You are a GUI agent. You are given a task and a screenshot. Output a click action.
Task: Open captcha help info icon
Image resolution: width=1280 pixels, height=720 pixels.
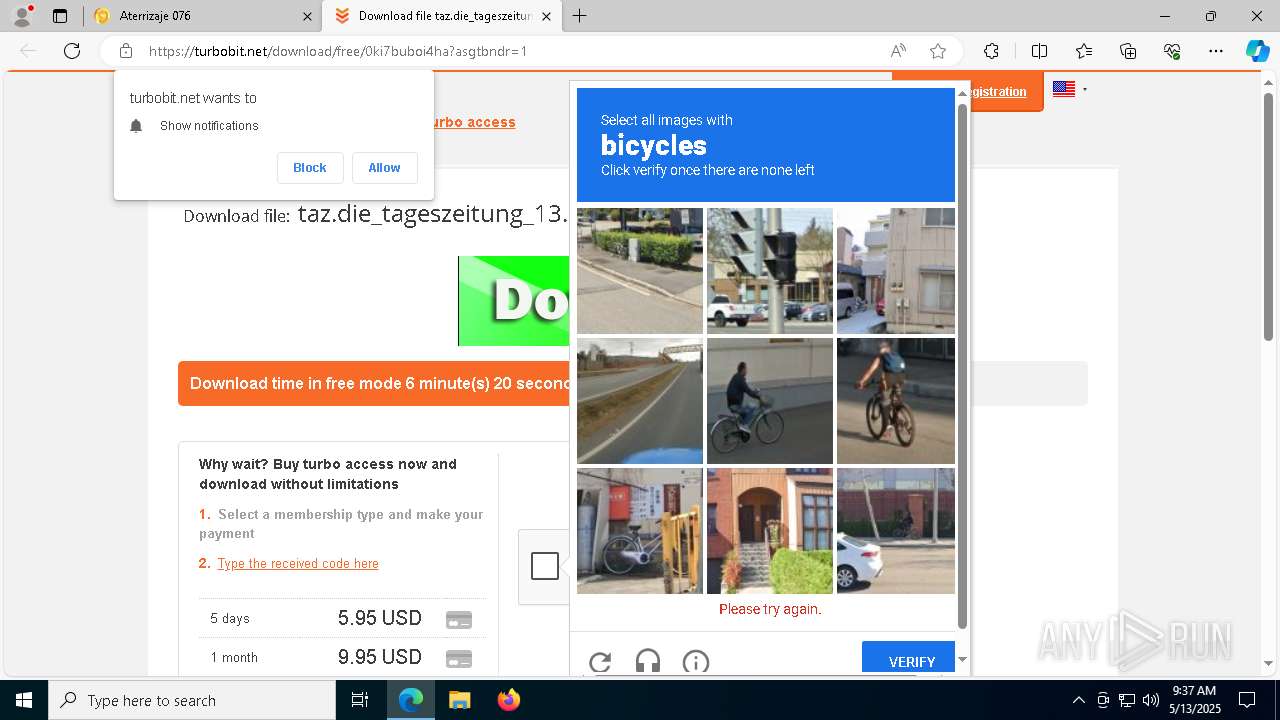point(696,661)
